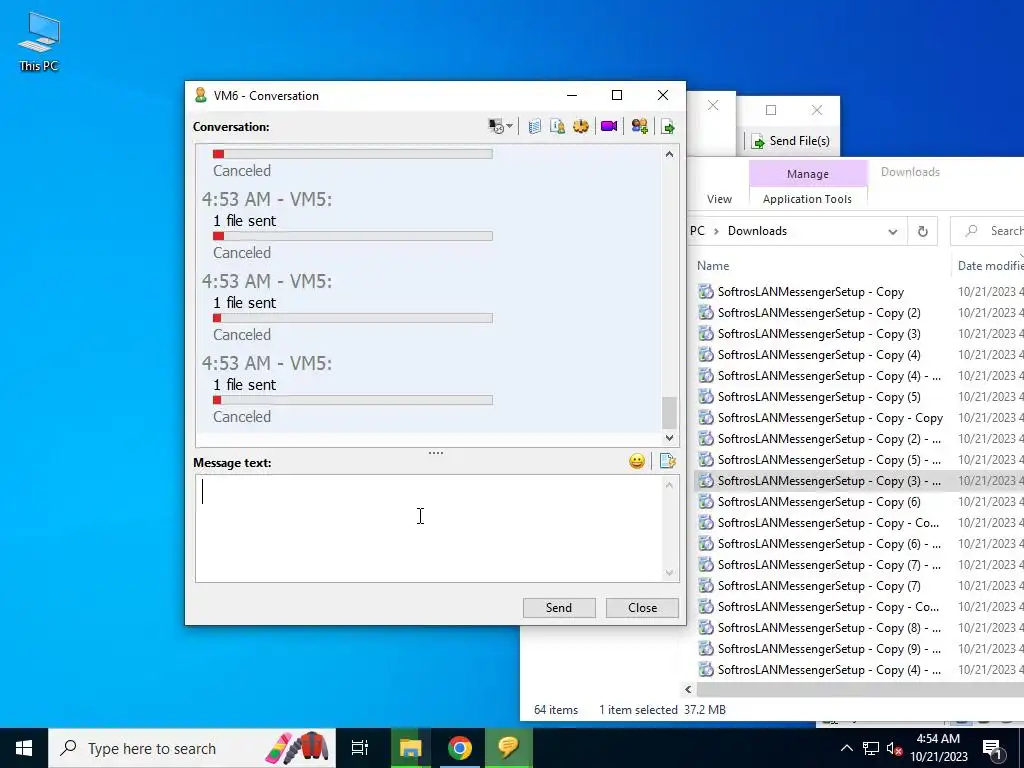Open the View tab in File Explorer
This screenshot has width=1024, height=768.
point(719,199)
